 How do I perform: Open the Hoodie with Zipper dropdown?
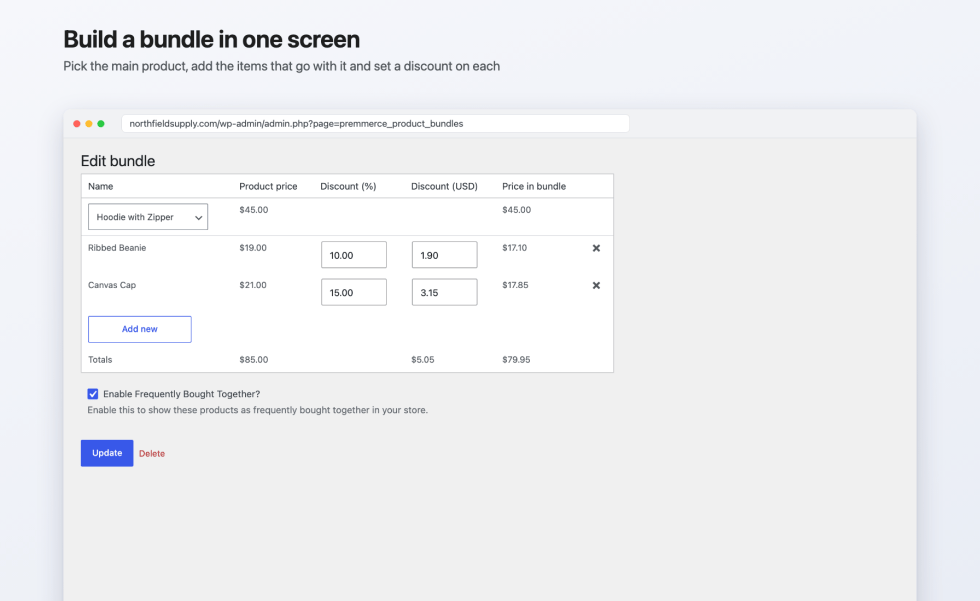point(148,217)
